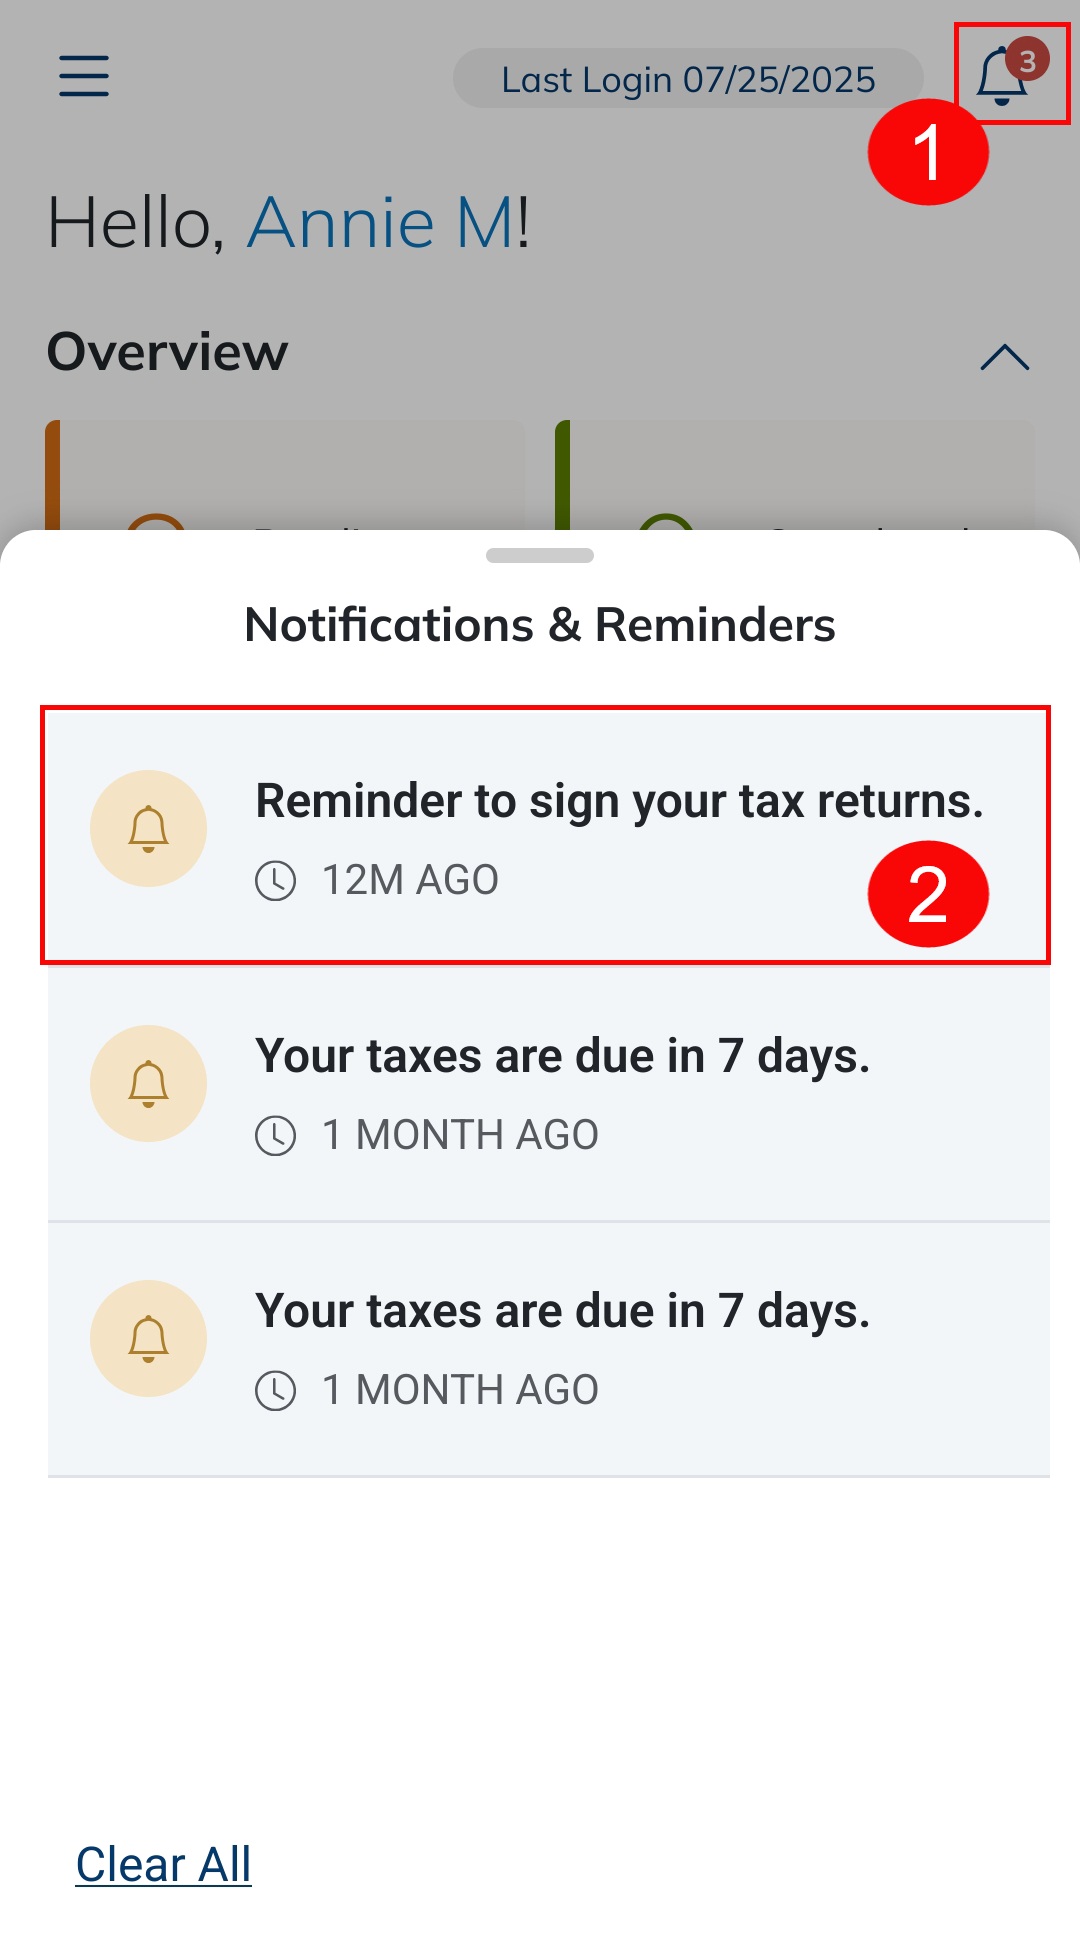Collapse the Overview section chevron
Screen dimensions: 1080x1946
click(1004, 357)
